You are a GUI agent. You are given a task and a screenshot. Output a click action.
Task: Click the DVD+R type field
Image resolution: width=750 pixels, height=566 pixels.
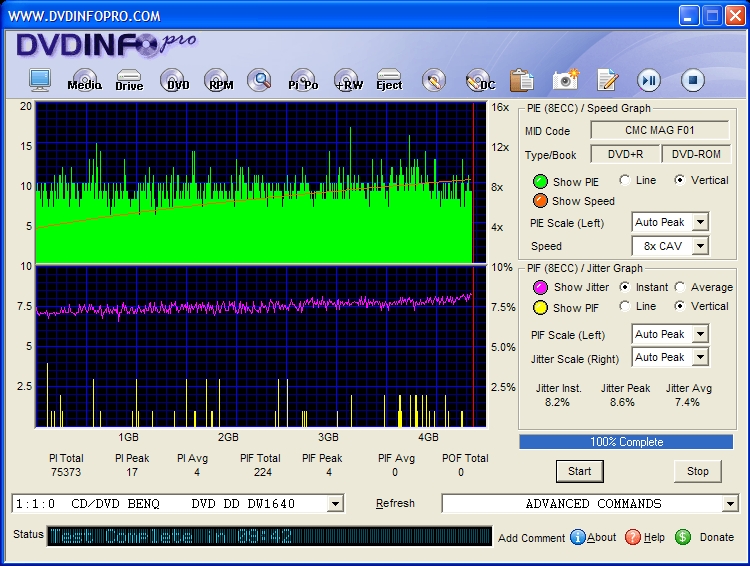click(625, 155)
